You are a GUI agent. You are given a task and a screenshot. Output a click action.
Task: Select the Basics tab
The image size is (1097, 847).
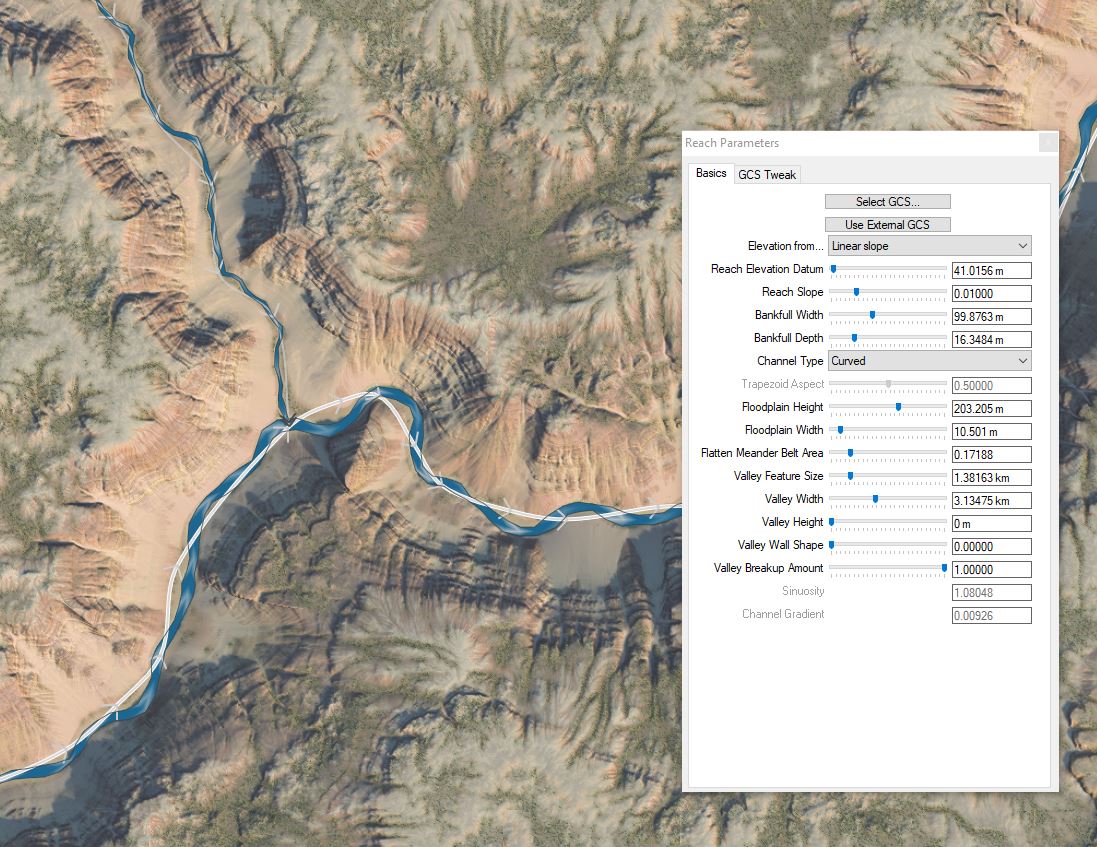(x=711, y=174)
